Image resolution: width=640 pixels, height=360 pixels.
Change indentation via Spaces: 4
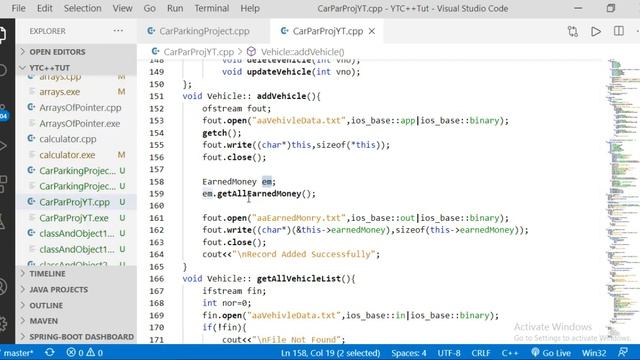(x=409, y=353)
